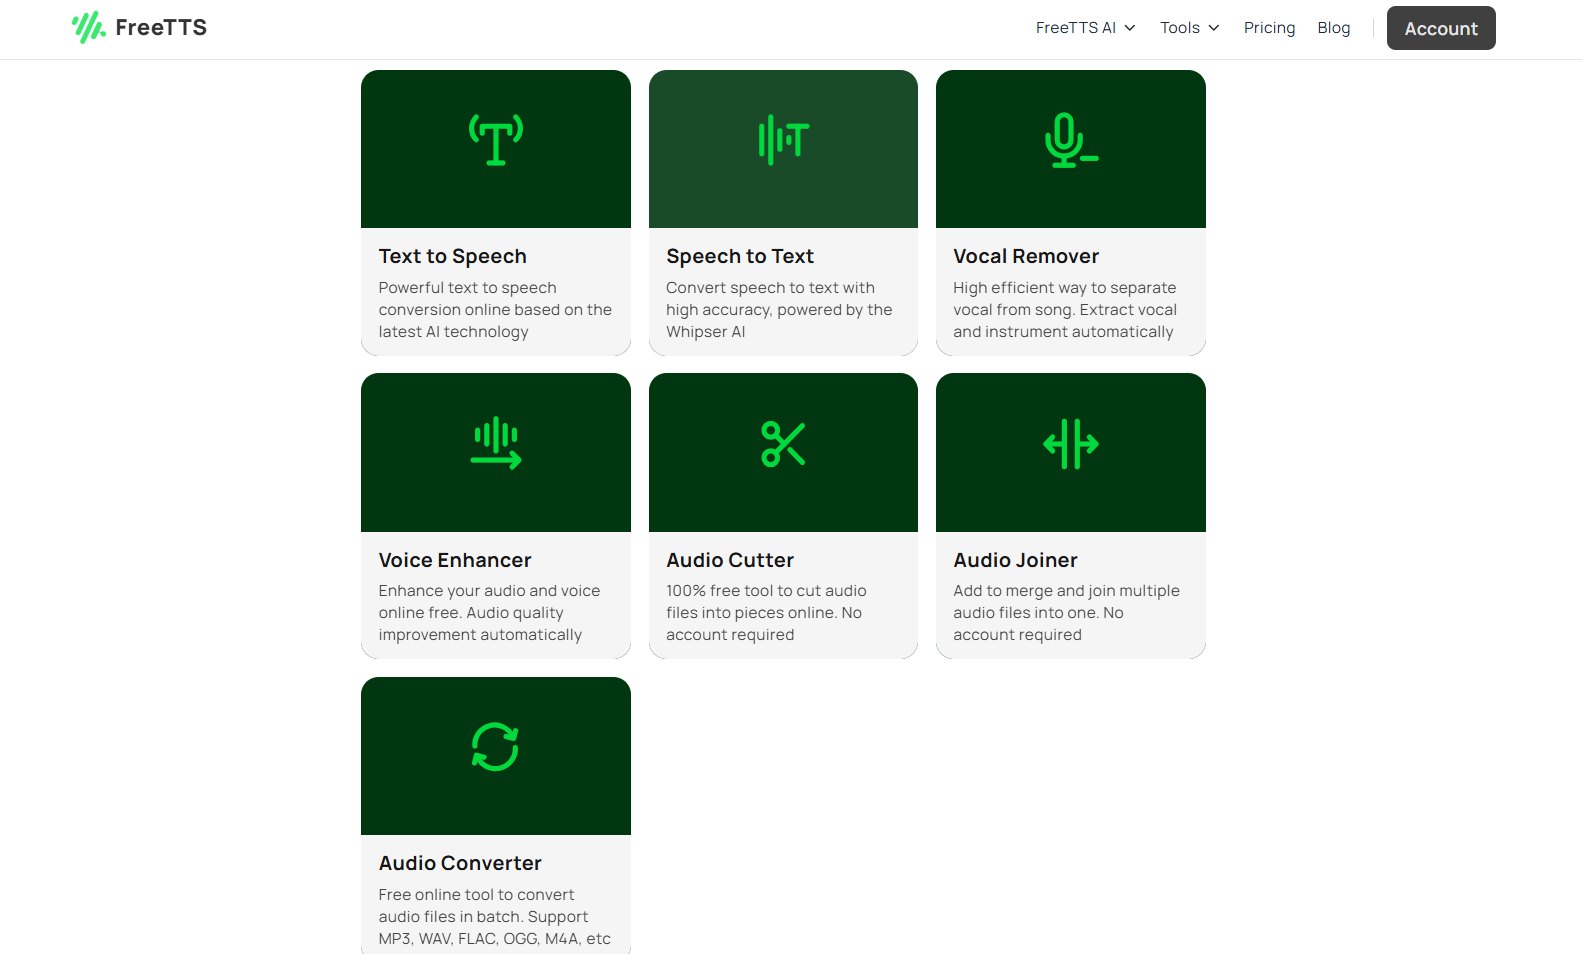Click the Audio Joiner merge arrows icon
The image size is (1582, 954).
pyautogui.click(x=1071, y=444)
